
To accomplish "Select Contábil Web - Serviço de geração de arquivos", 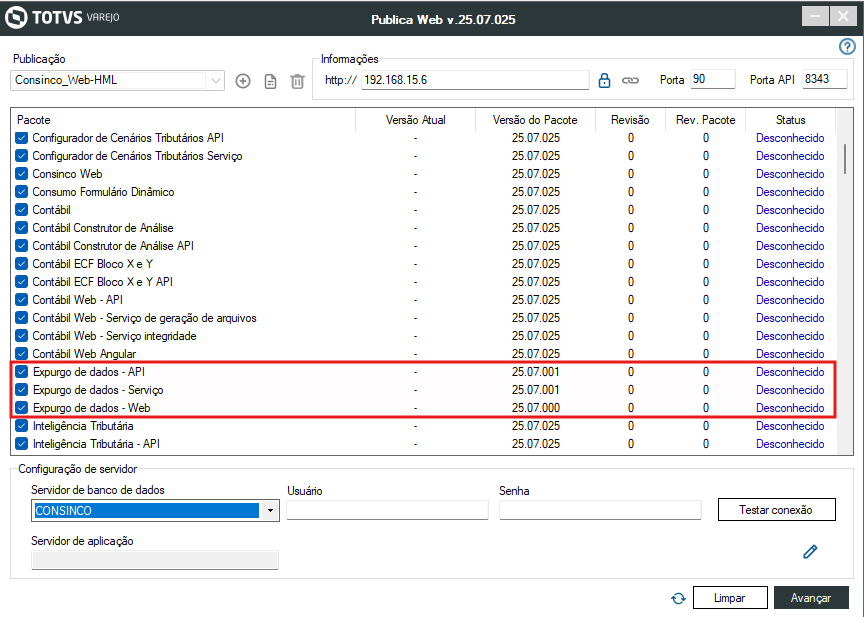I will [144, 318].
